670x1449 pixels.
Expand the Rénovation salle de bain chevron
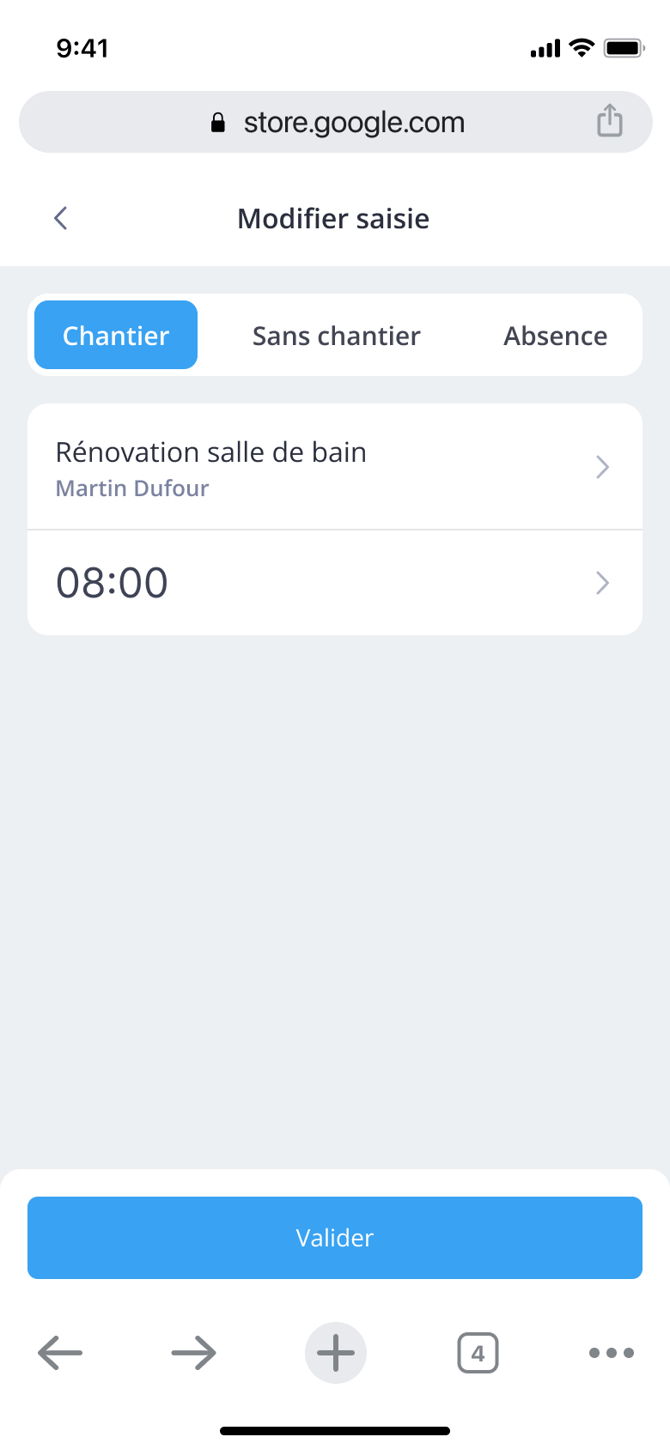pos(602,467)
